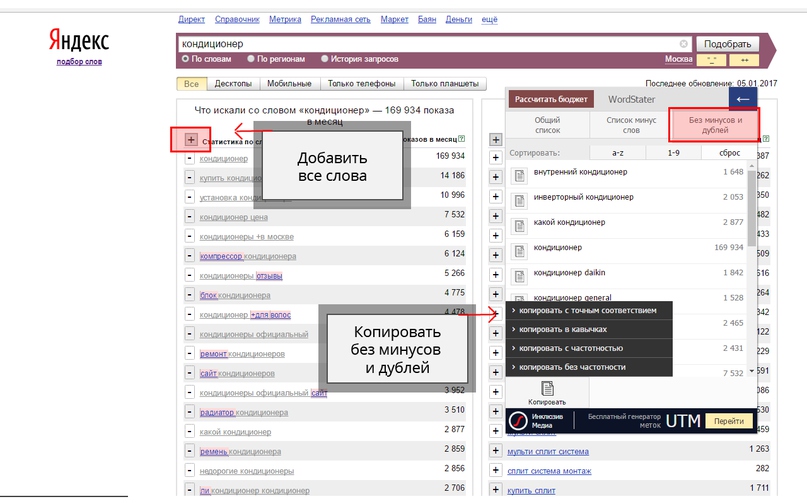The width and height of the screenshot is (807, 504).
Task: Expand the 'ещё' more services link
Action: click(x=489, y=20)
